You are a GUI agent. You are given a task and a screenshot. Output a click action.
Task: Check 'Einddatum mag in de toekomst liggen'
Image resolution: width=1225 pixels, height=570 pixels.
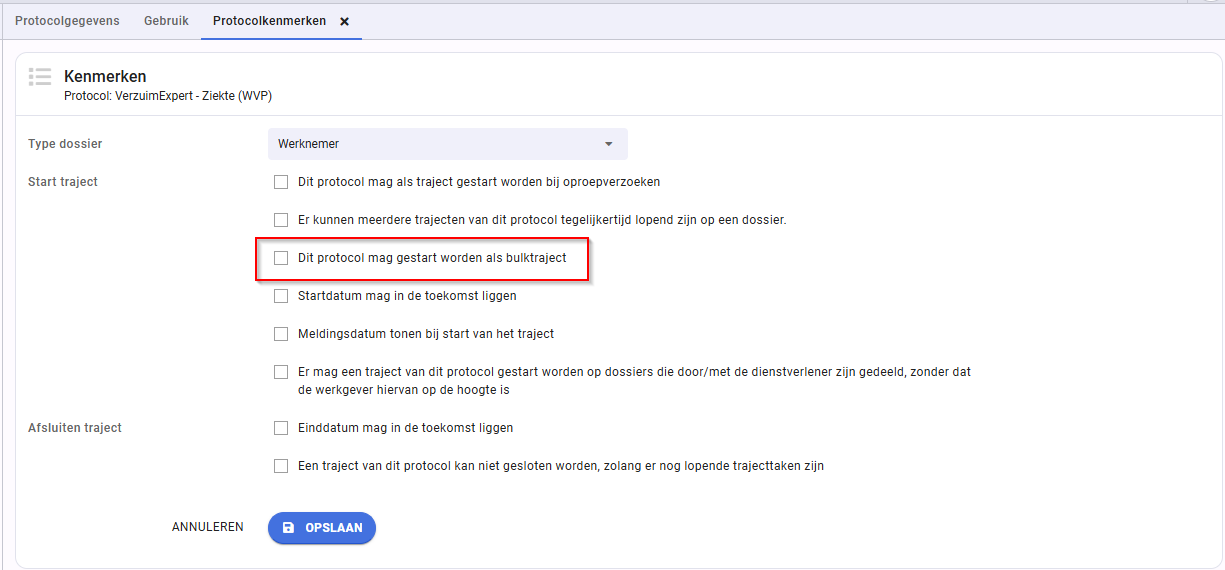coord(281,428)
